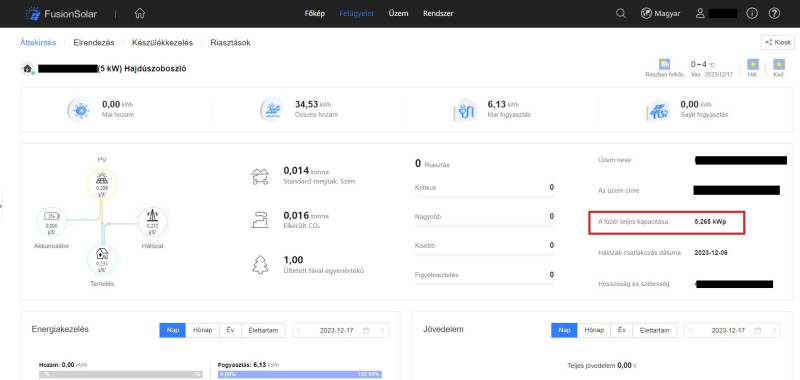Click the Elkerült CO₂ factory icon
800x380 pixels.
coord(260,220)
